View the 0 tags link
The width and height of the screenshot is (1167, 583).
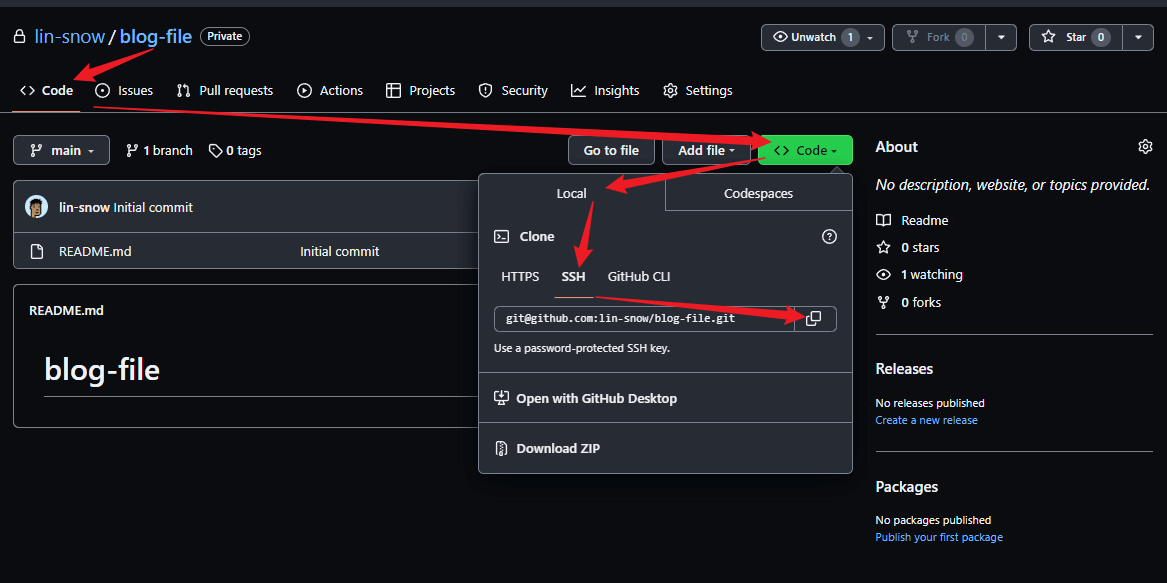(x=235, y=150)
